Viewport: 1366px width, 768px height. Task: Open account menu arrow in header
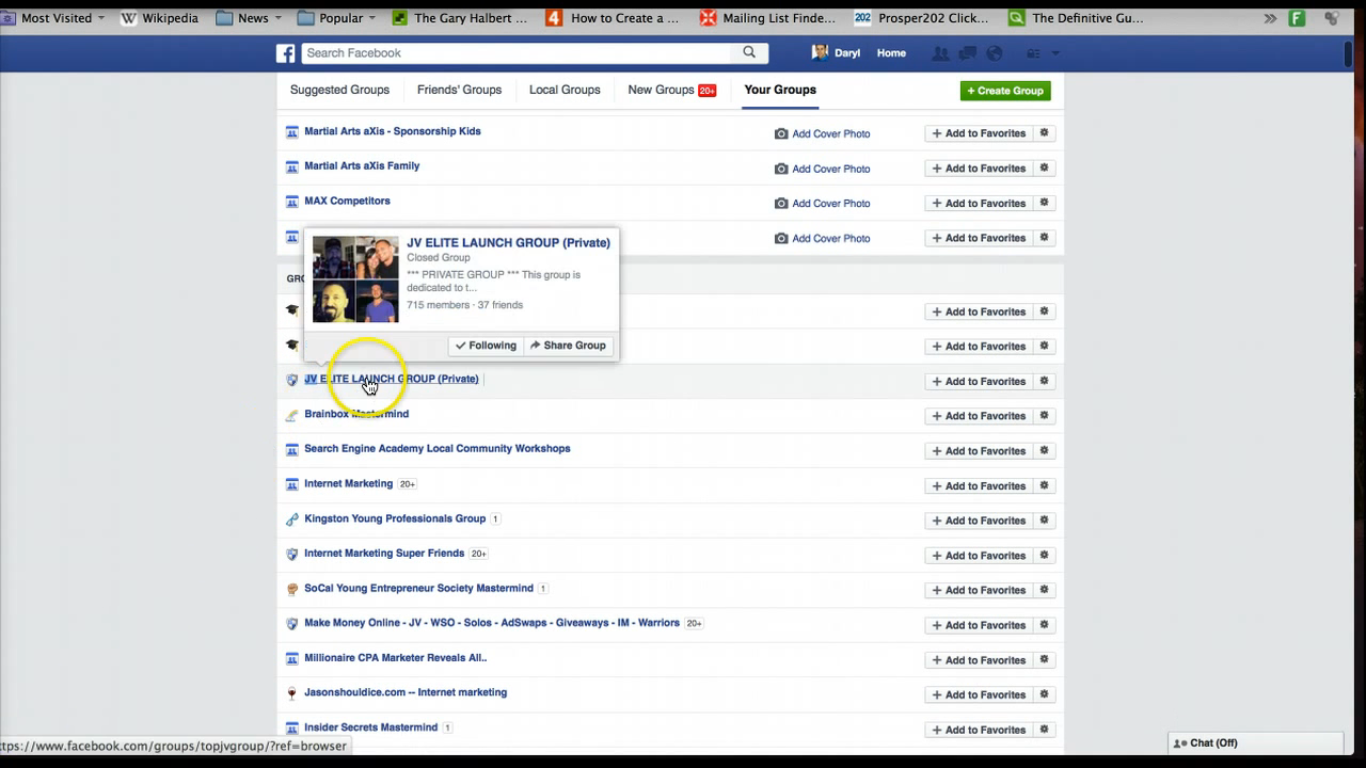click(x=1055, y=54)
